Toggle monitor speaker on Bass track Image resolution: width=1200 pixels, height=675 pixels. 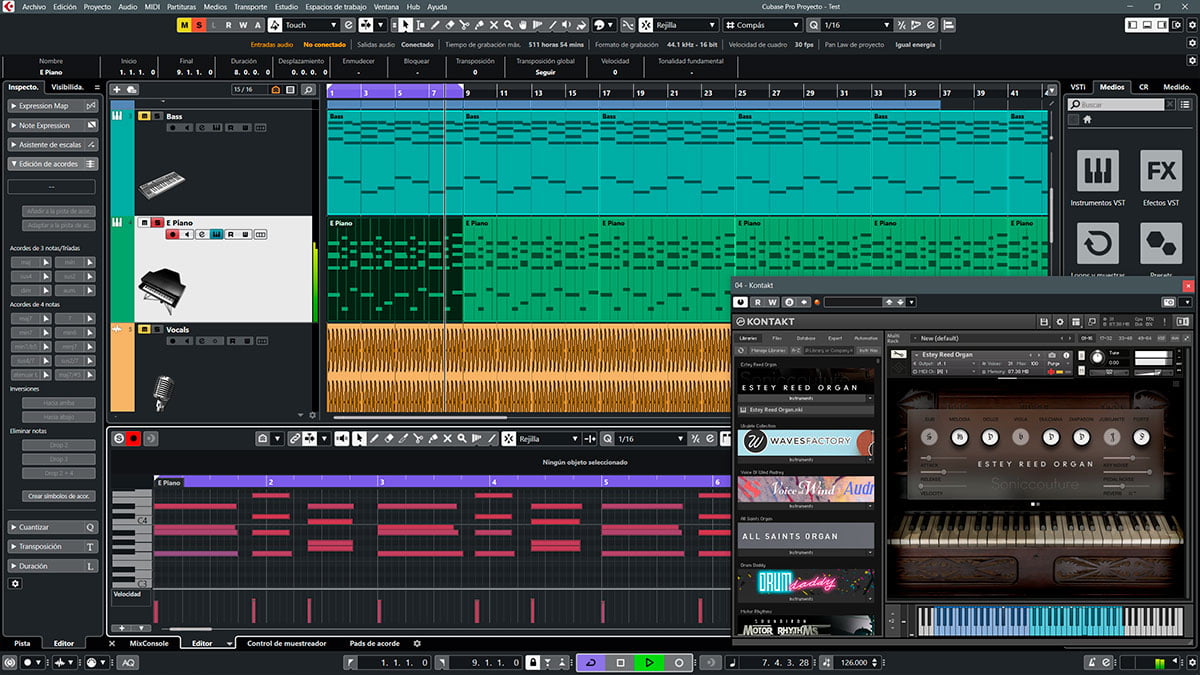(x=185, y=127)
